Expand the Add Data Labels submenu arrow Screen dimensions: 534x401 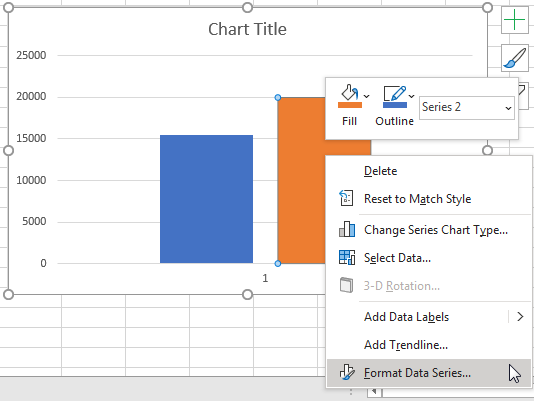point(520,317)
